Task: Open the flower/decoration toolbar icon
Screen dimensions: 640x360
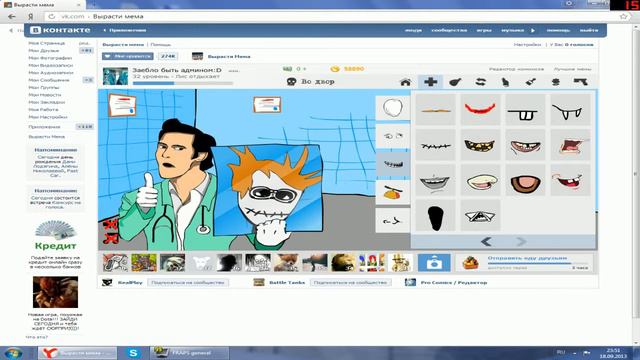Action: 556,82
